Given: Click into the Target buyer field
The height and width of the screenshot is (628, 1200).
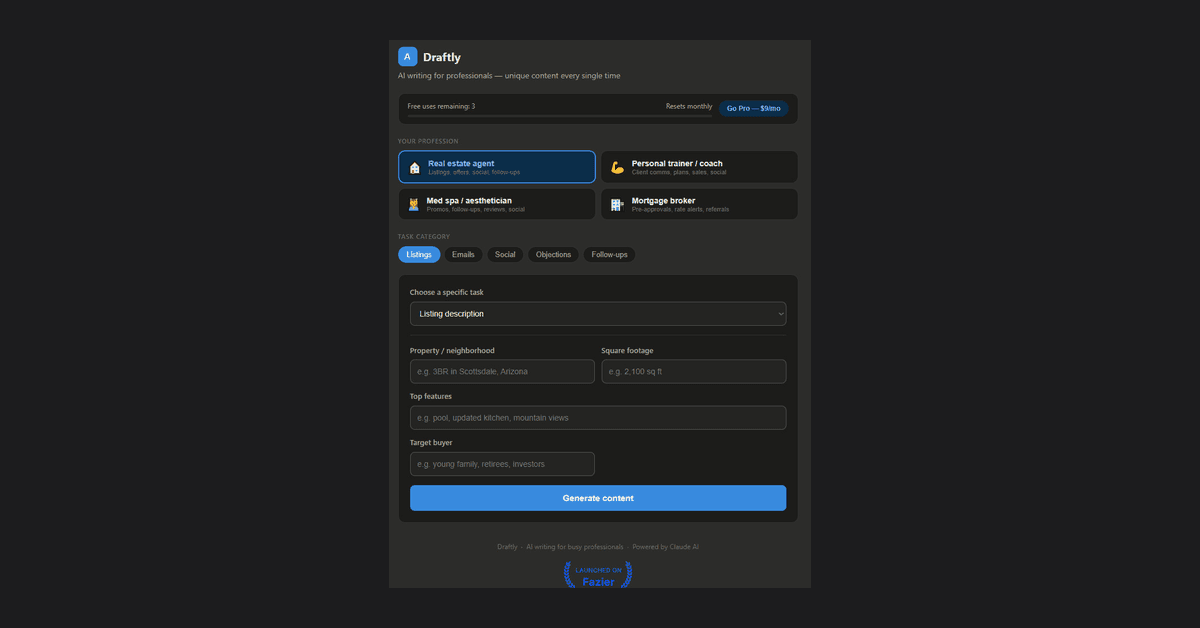Looking at the screenshot, I should tap(502, 464).
